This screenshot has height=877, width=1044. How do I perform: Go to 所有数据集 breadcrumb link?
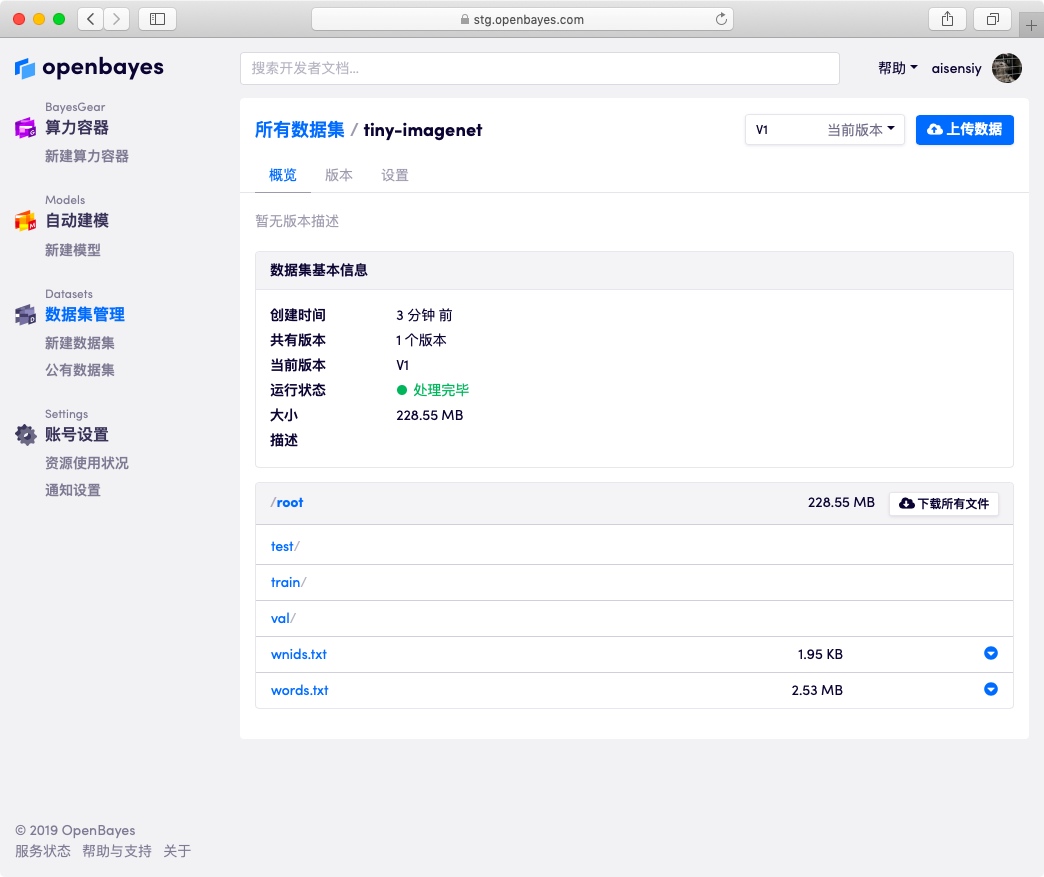tap(300, 129)
